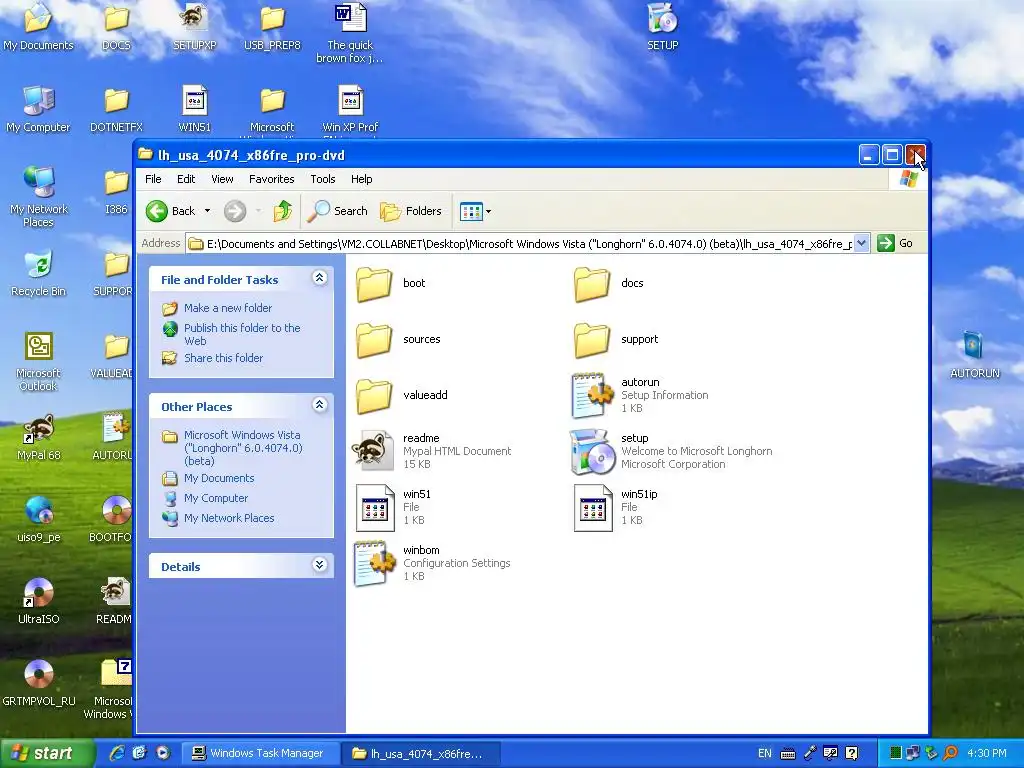Screen dimensions: 1024x768
Task: Click the magnifier icon in system tray
Action: [951, 754]
